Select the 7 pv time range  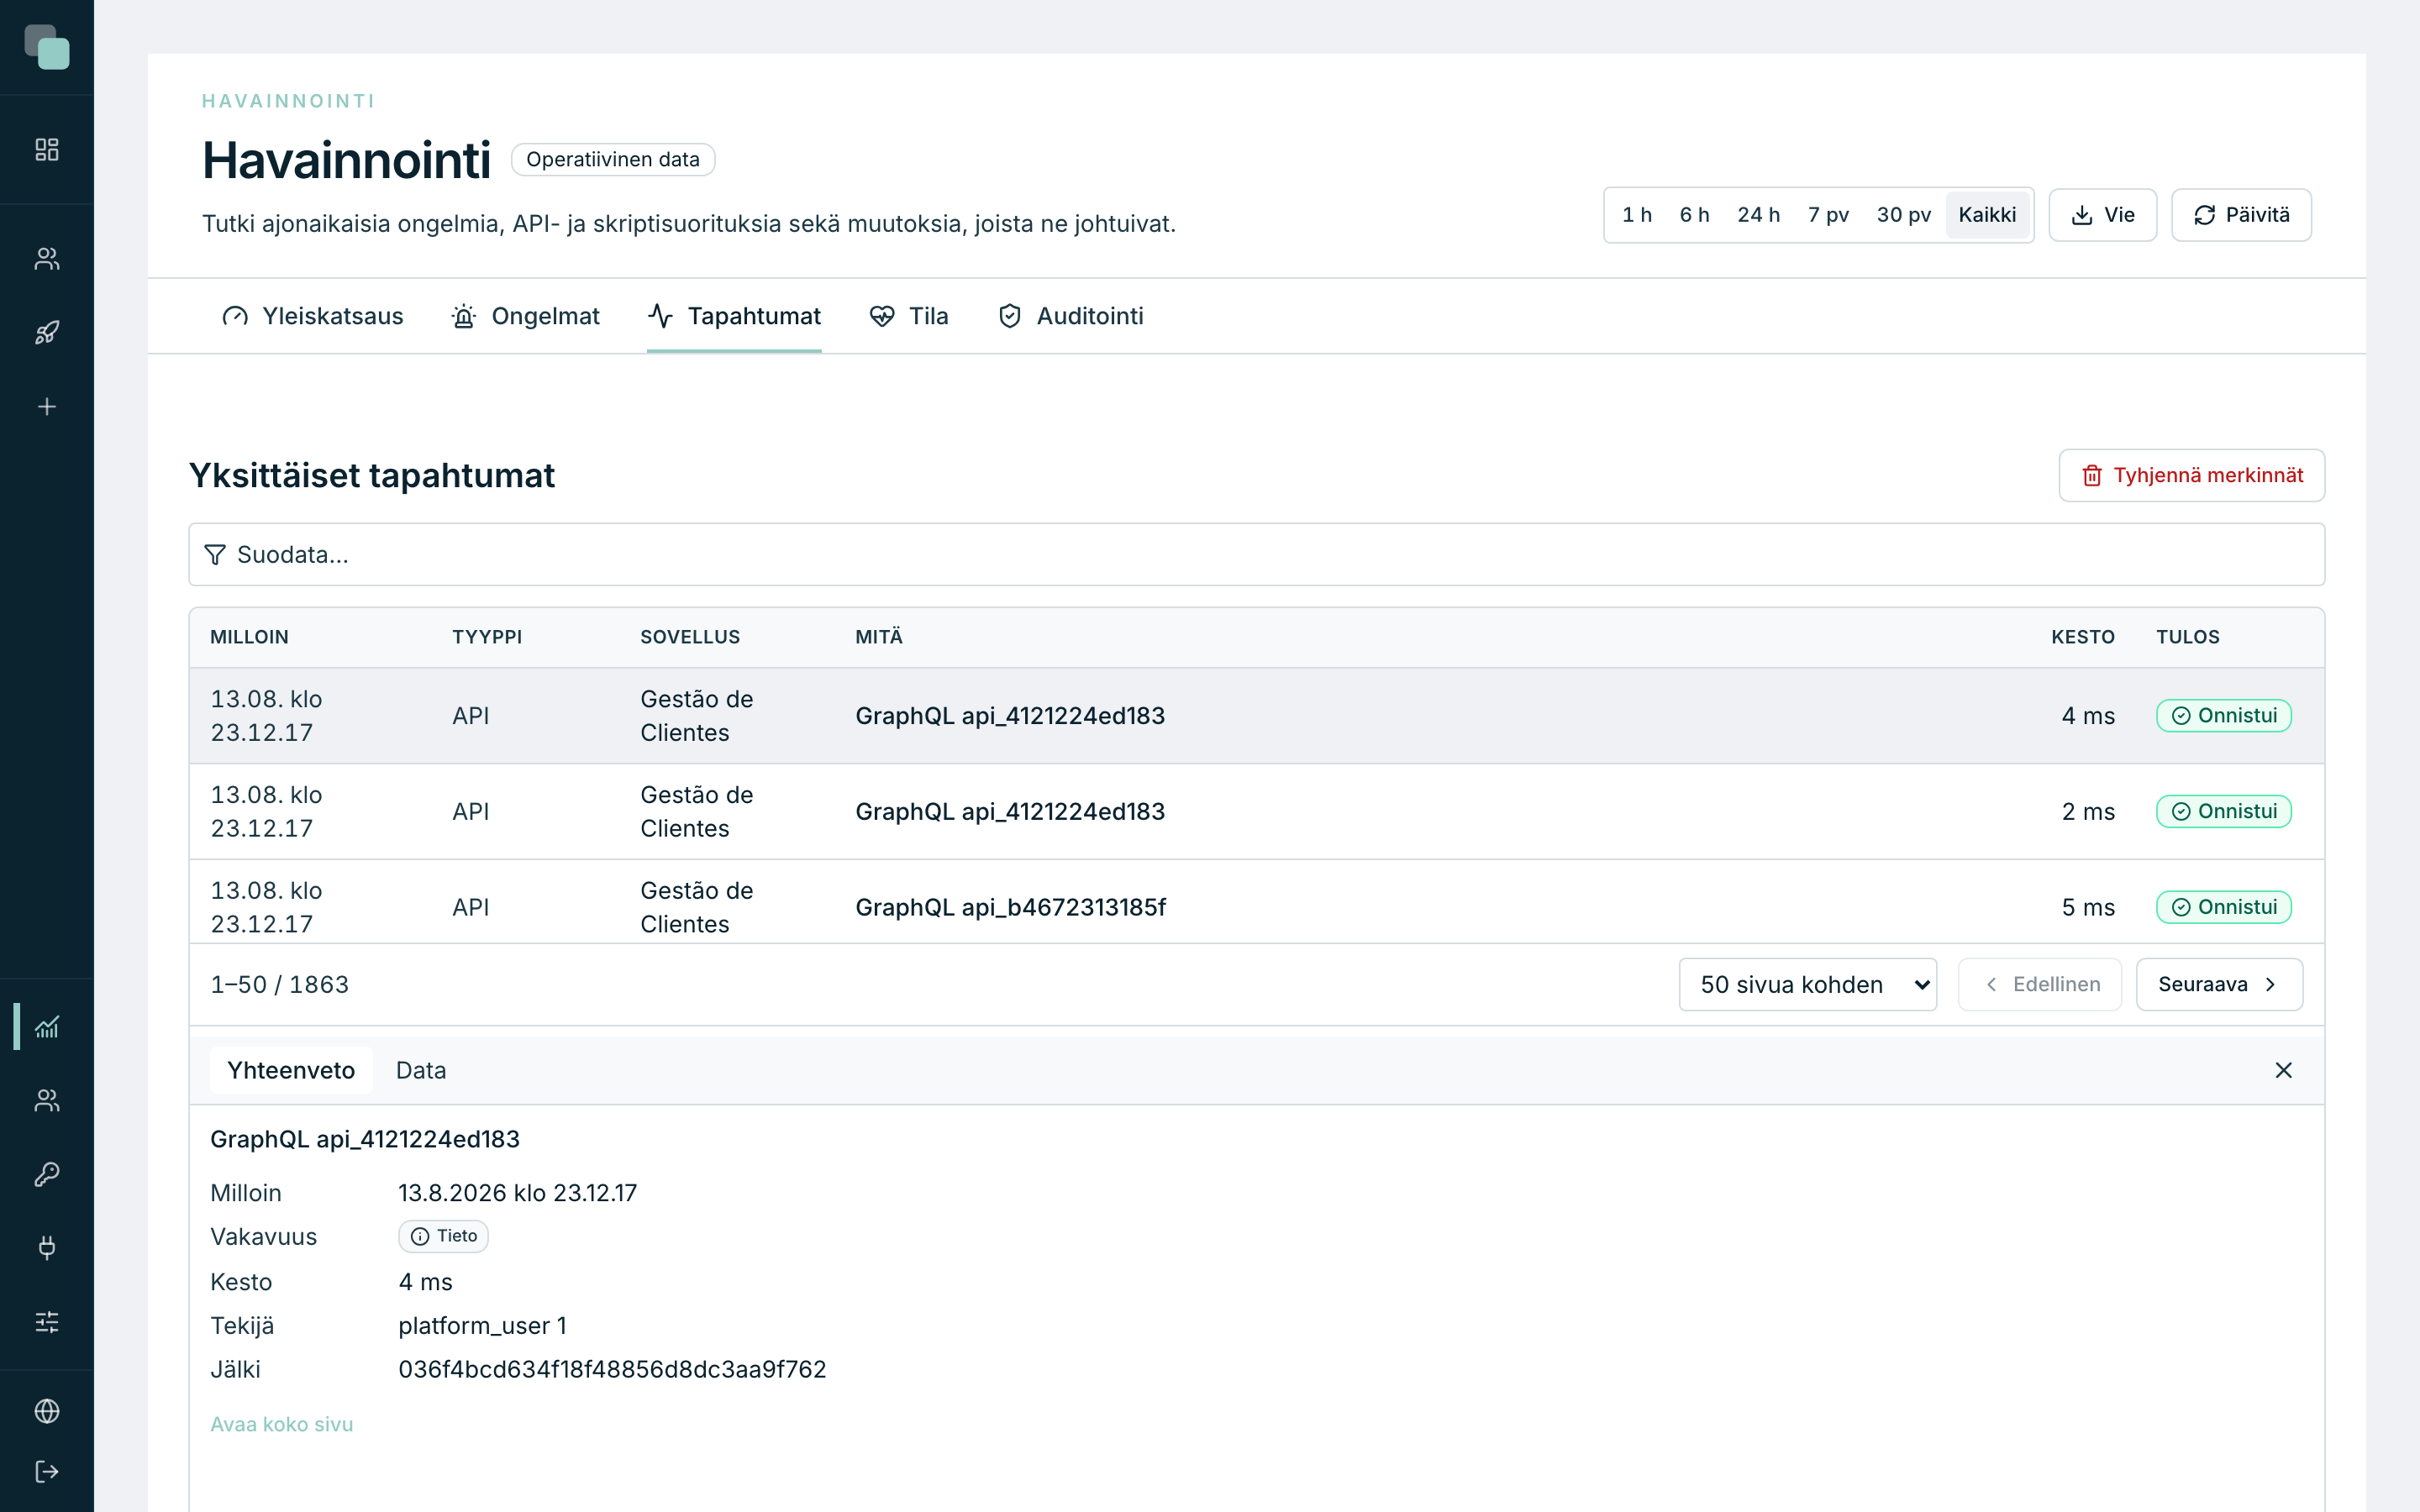point(1828,215)
